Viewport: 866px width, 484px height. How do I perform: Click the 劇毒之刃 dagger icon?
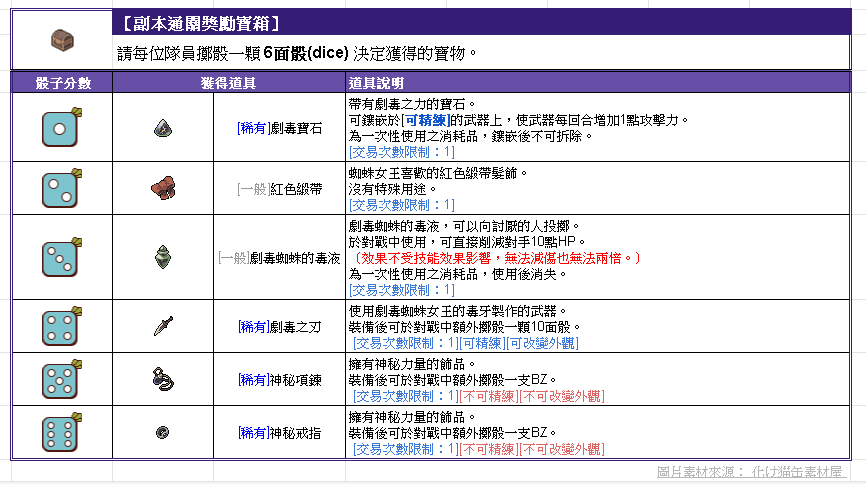[x=163, y=326]
